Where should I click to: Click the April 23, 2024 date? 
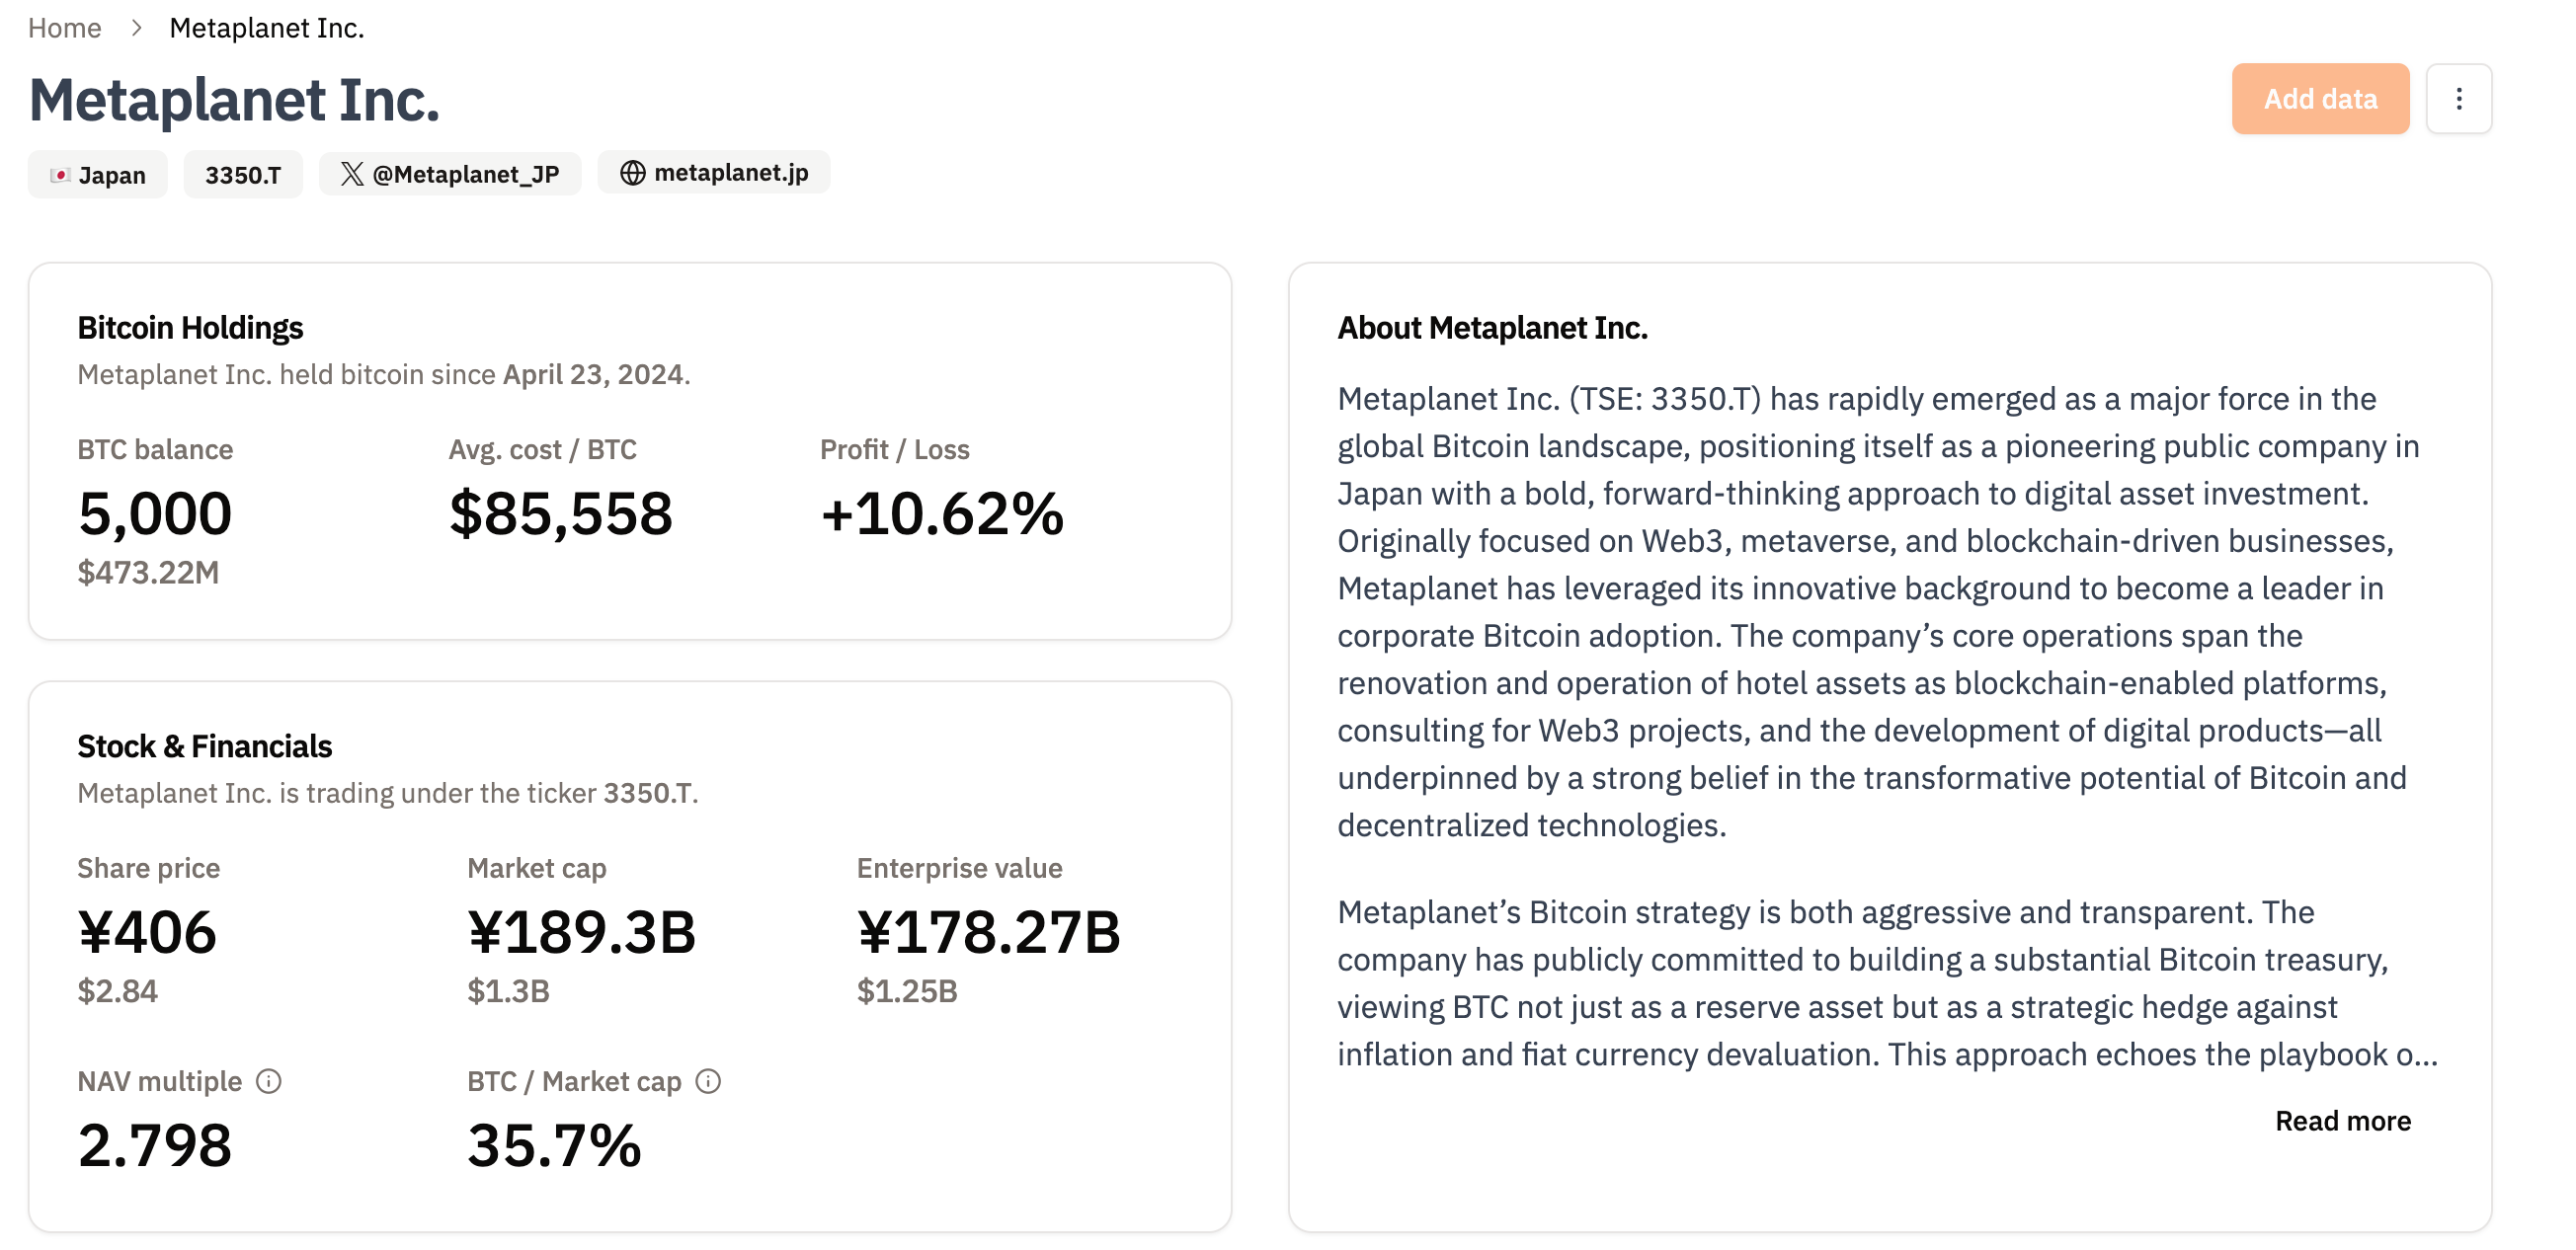(593, 374)
